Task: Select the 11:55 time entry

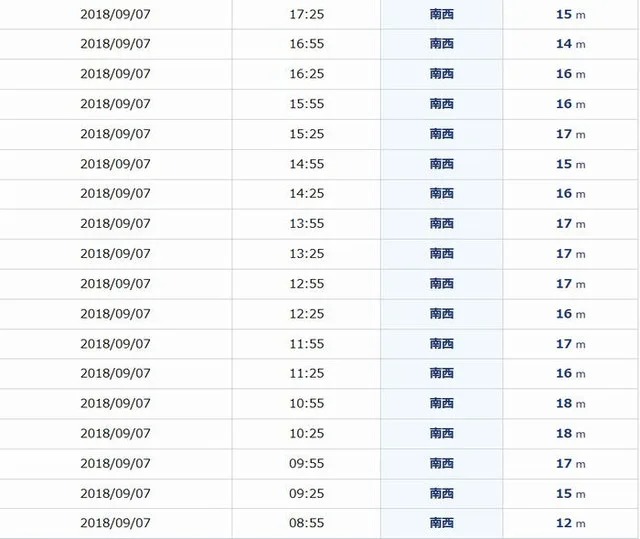Action: click(x=307, y=344)
